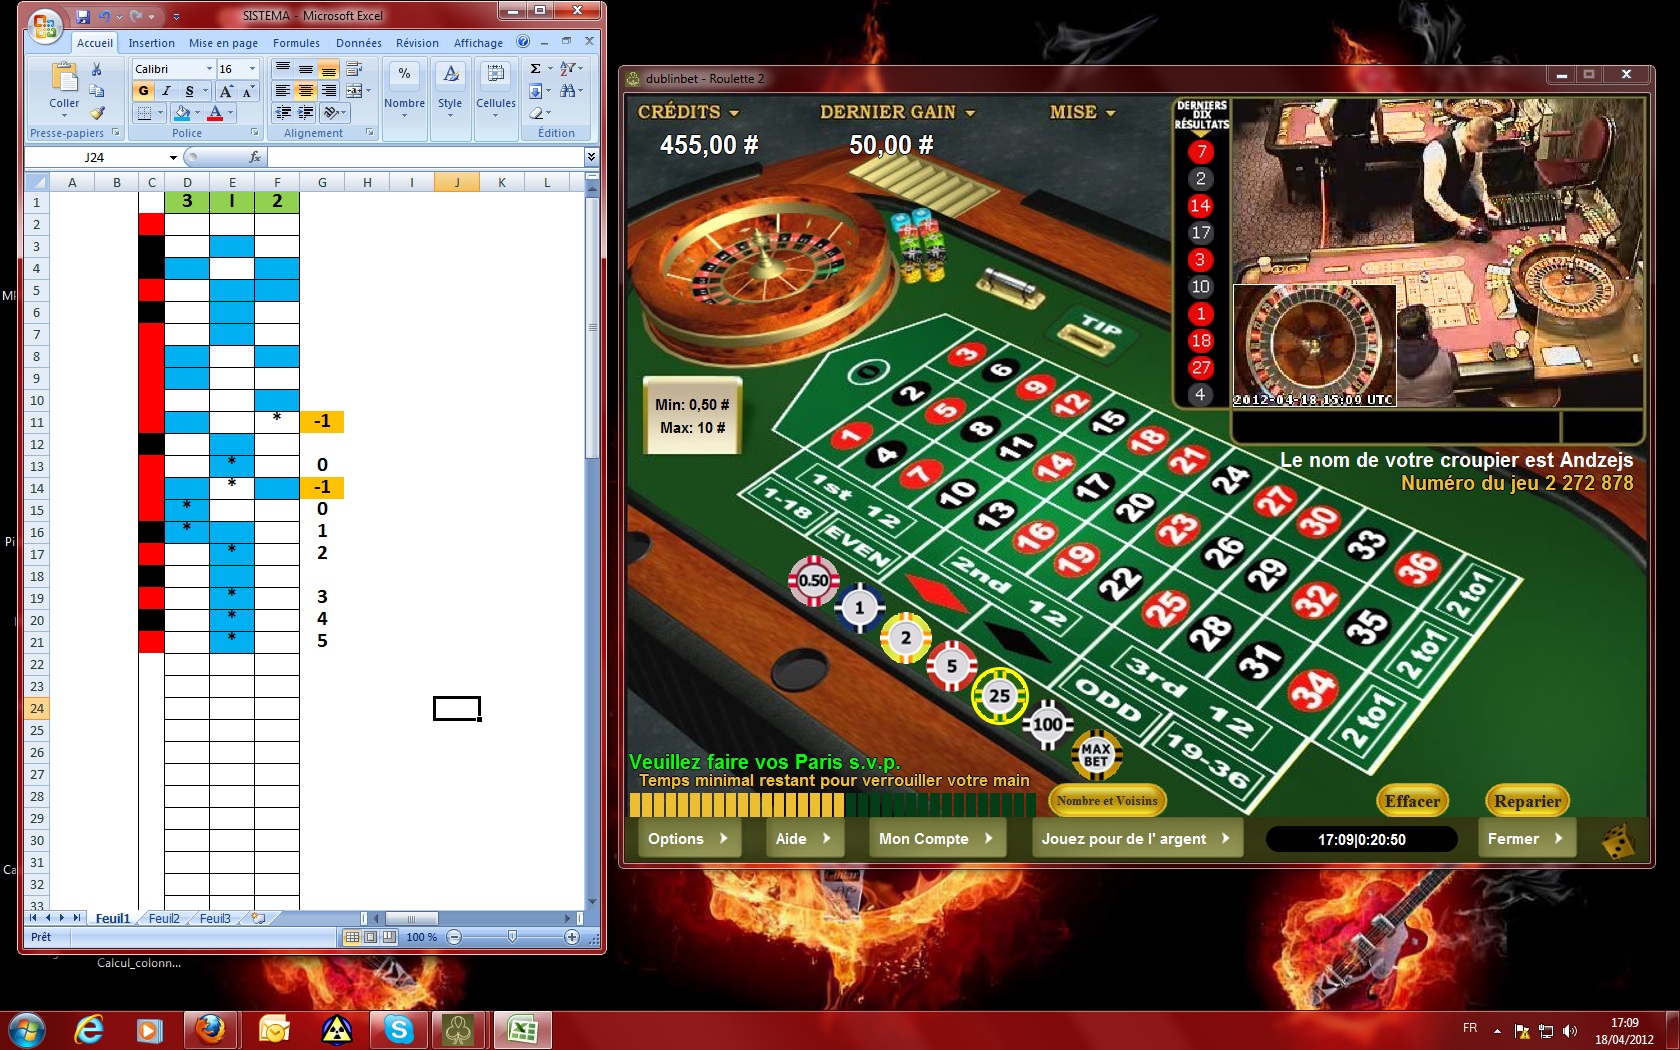
Task: Select the 0.50 betting chip
Action: [x=813, y=580]
